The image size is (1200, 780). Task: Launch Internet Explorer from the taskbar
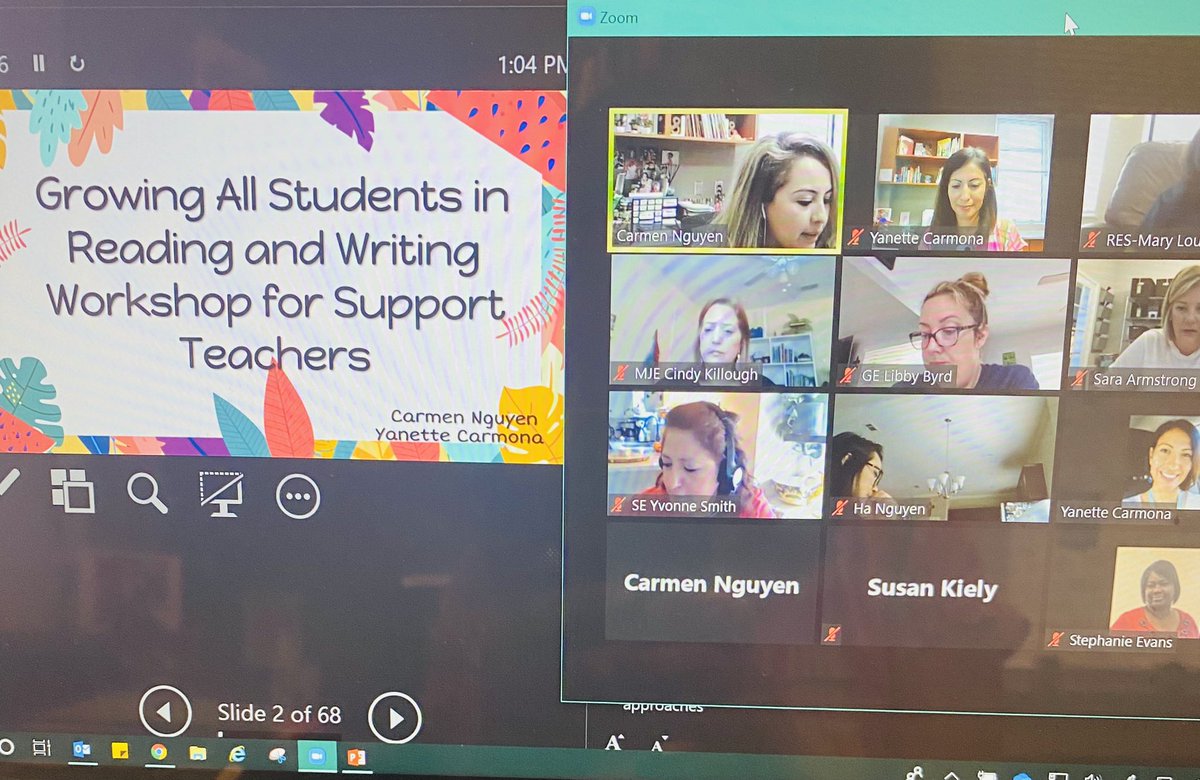point(237,753)
